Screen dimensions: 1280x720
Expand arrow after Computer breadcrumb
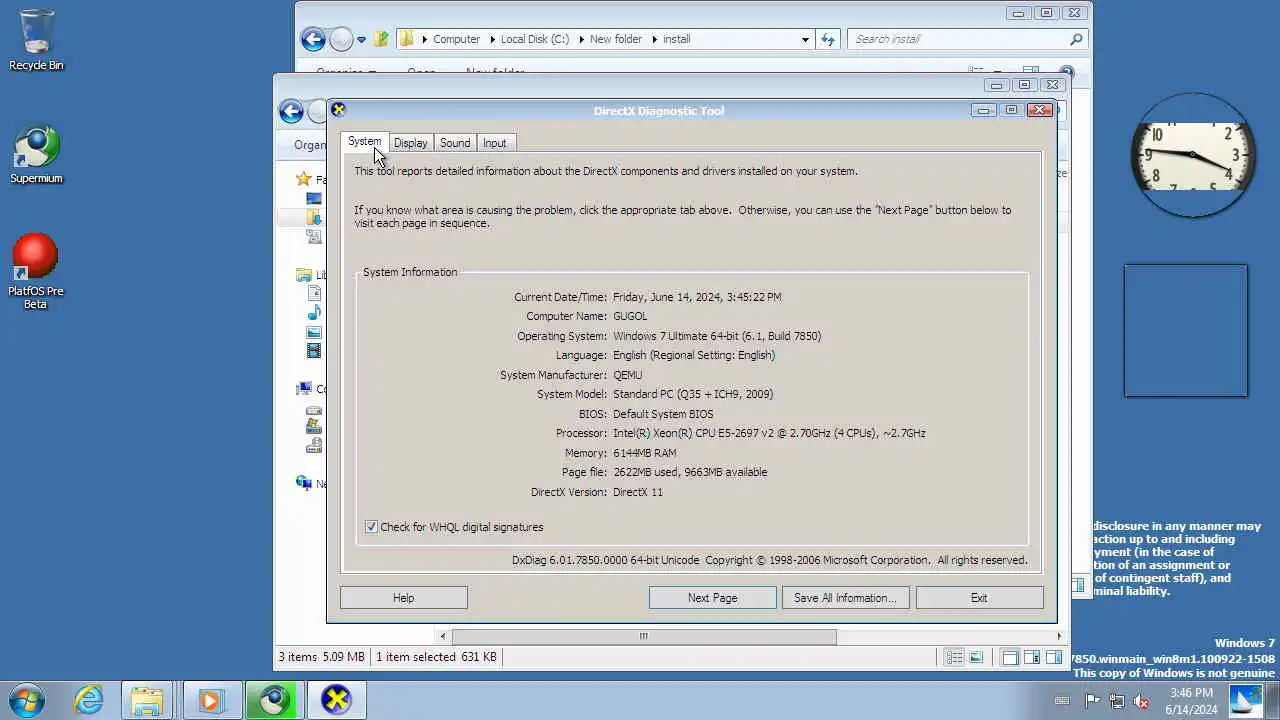pos(491,39)
